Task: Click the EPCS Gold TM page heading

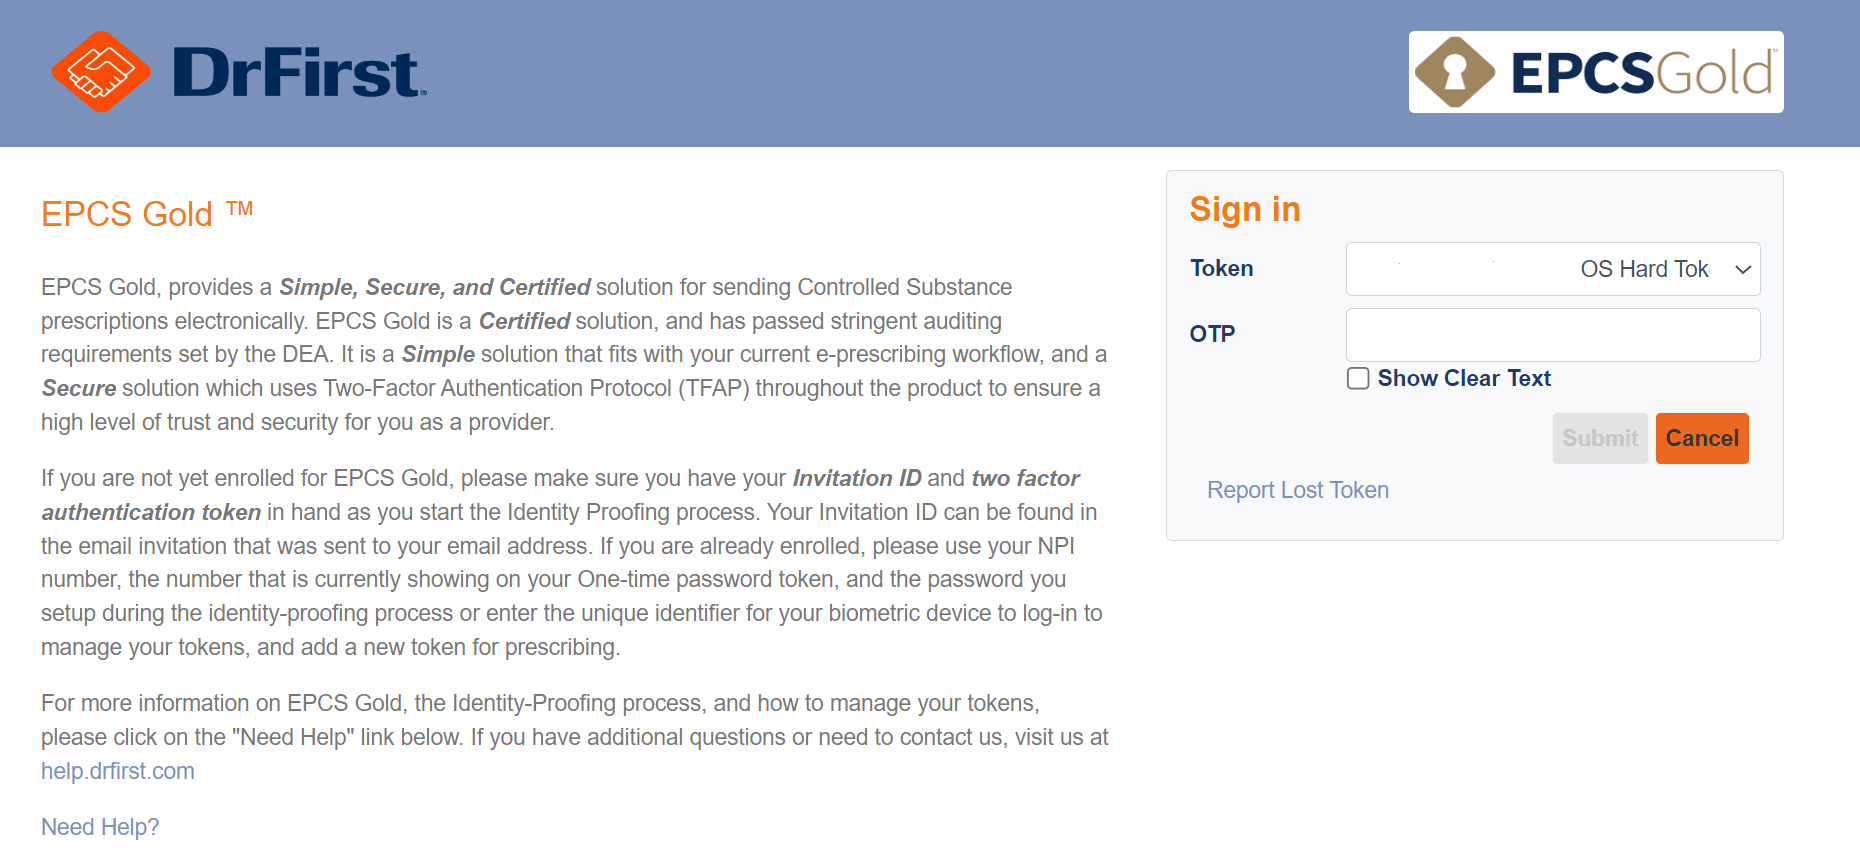Action: [x=147, y=213]
